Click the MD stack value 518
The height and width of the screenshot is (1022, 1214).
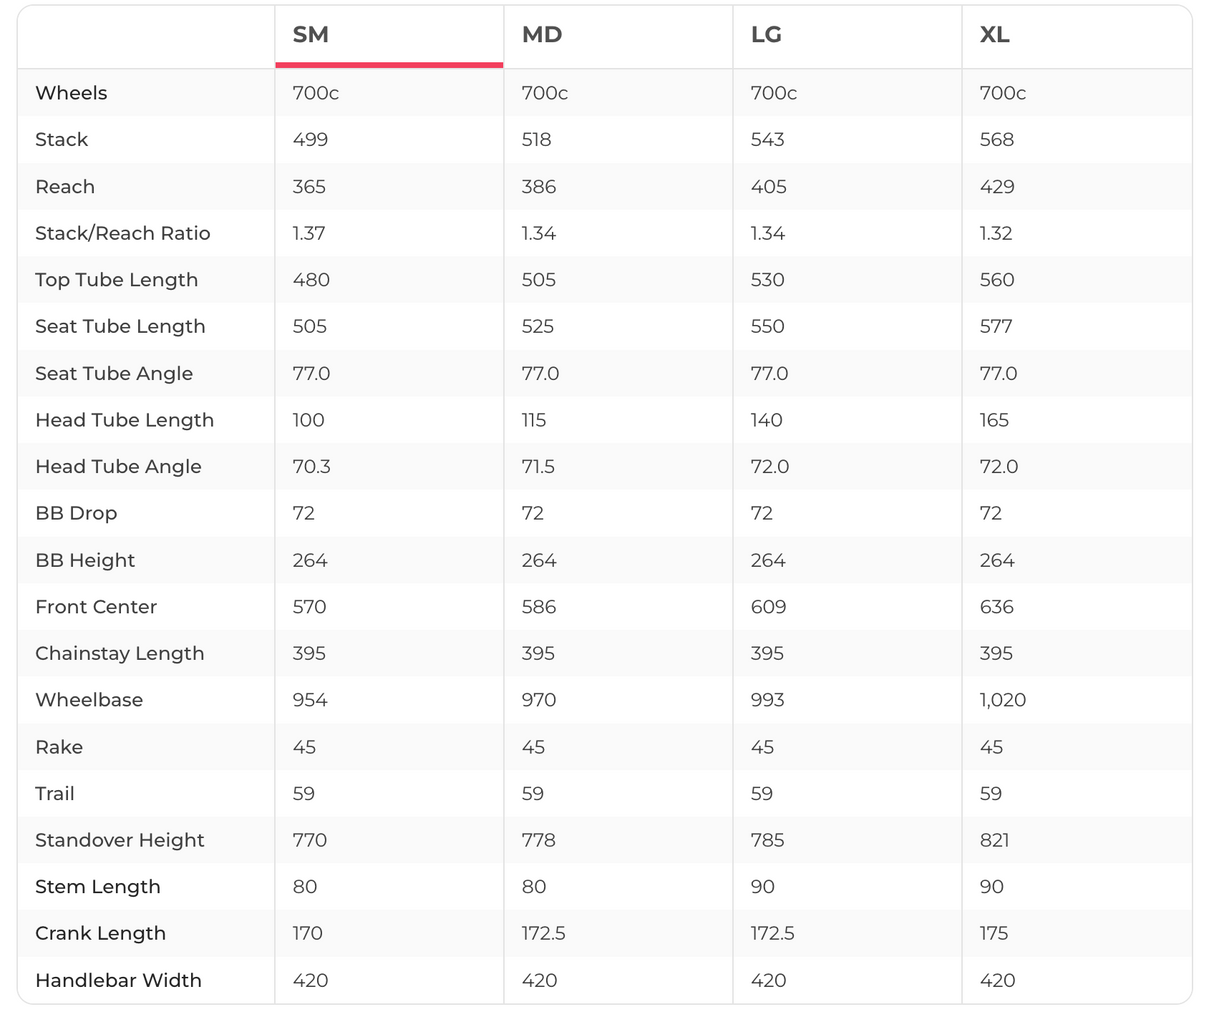click(537, 140)
